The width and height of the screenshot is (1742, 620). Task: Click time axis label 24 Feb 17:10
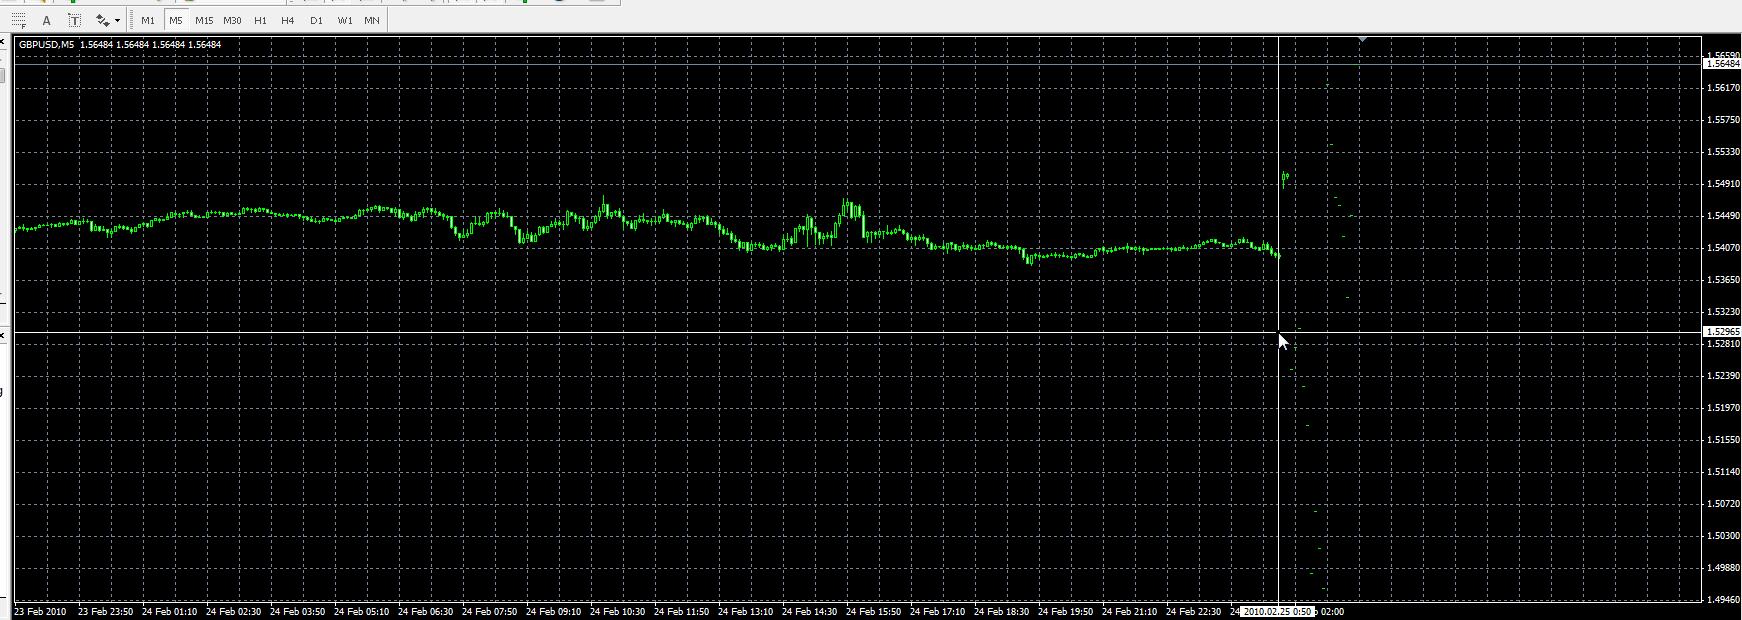[937, 611]
